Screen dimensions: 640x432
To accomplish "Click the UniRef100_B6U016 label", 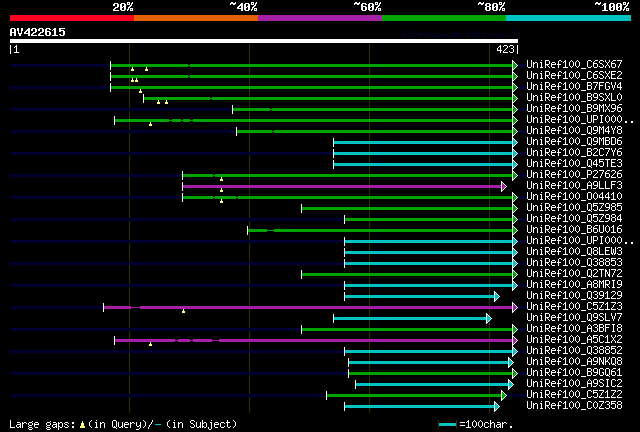I will (x=574, y=230).
